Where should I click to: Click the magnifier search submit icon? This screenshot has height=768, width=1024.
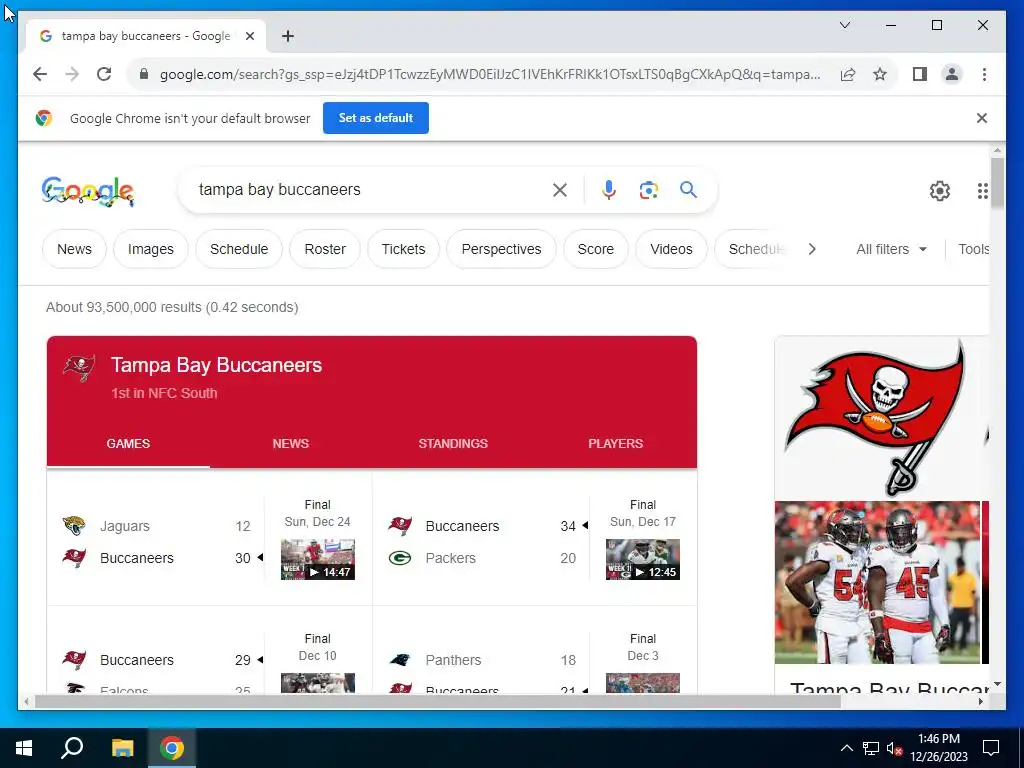click(688, 190)
